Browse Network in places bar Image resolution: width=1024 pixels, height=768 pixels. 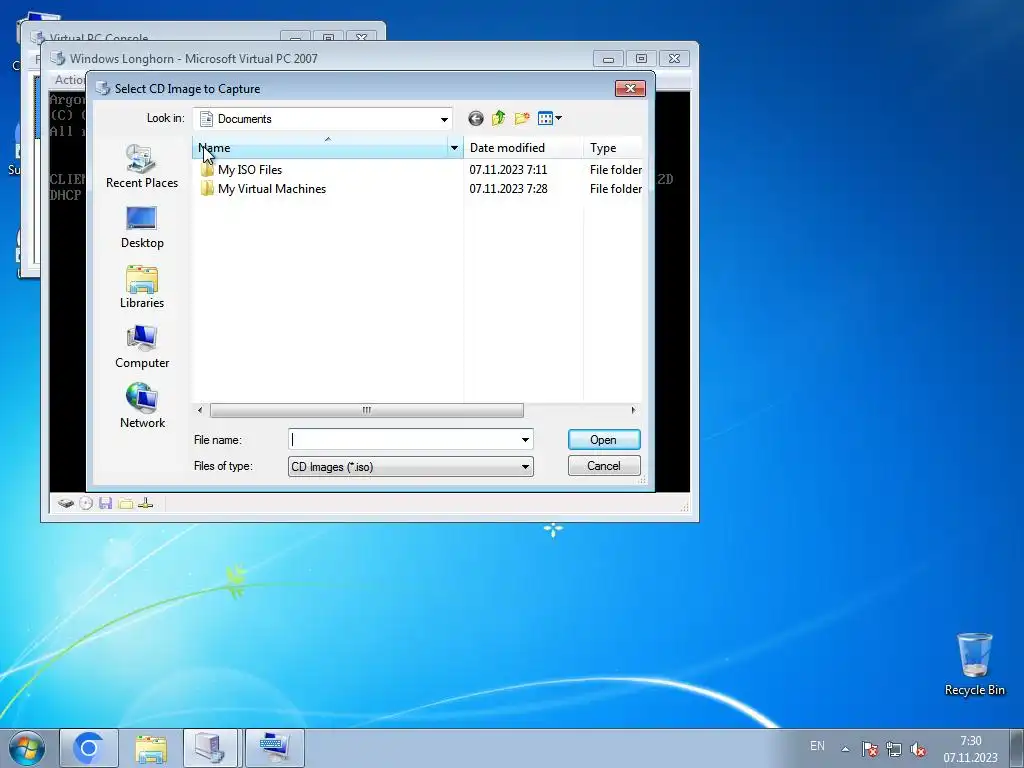(x=142, y=406)
